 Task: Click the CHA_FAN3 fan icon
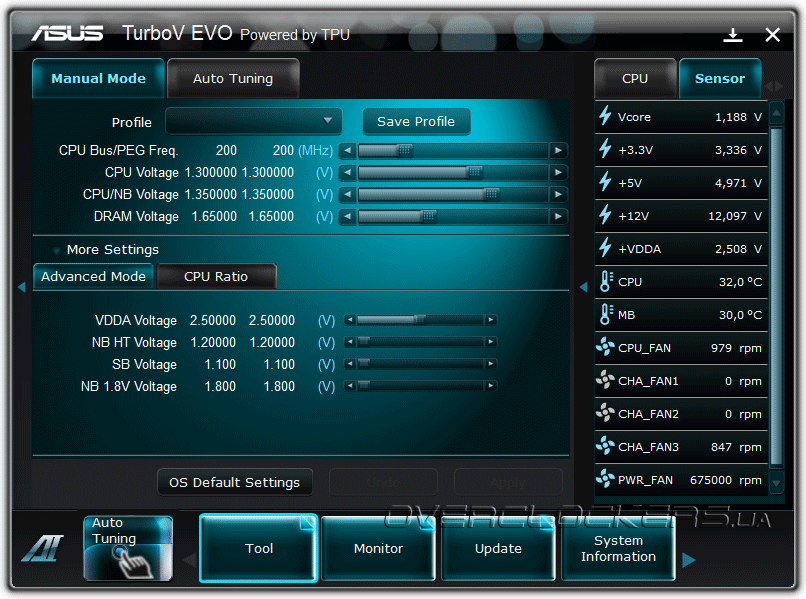click(606, 446)
